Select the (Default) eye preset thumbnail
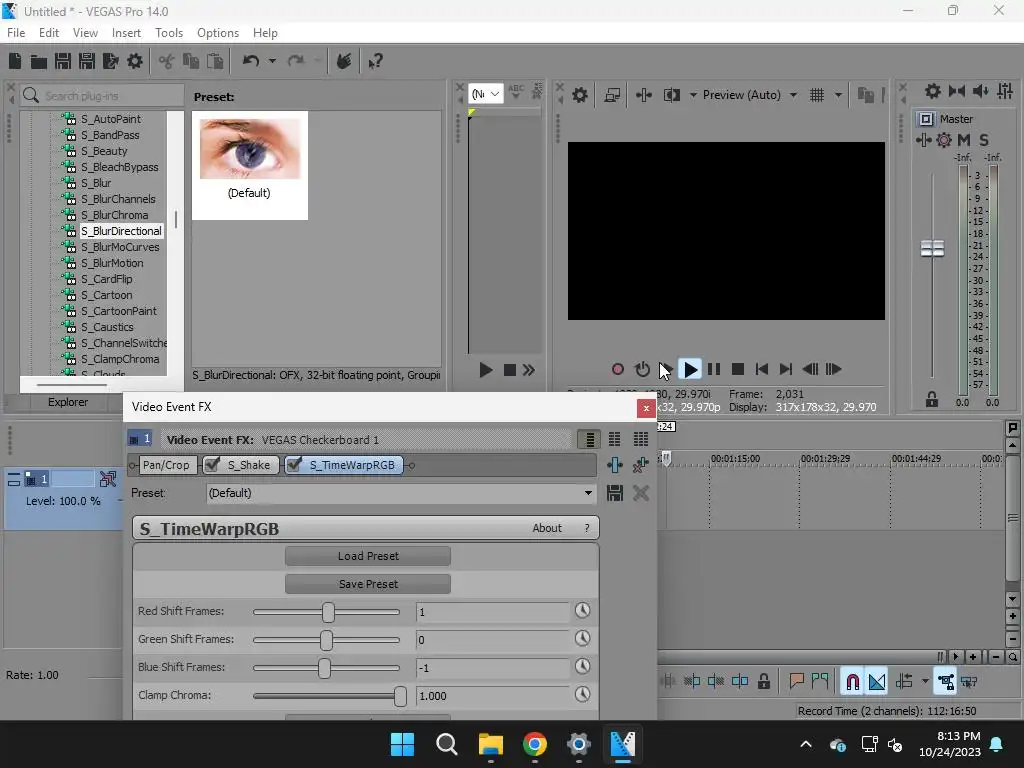Image resolution: width=1024 pixels, height=768 pixels. [249, 165]
